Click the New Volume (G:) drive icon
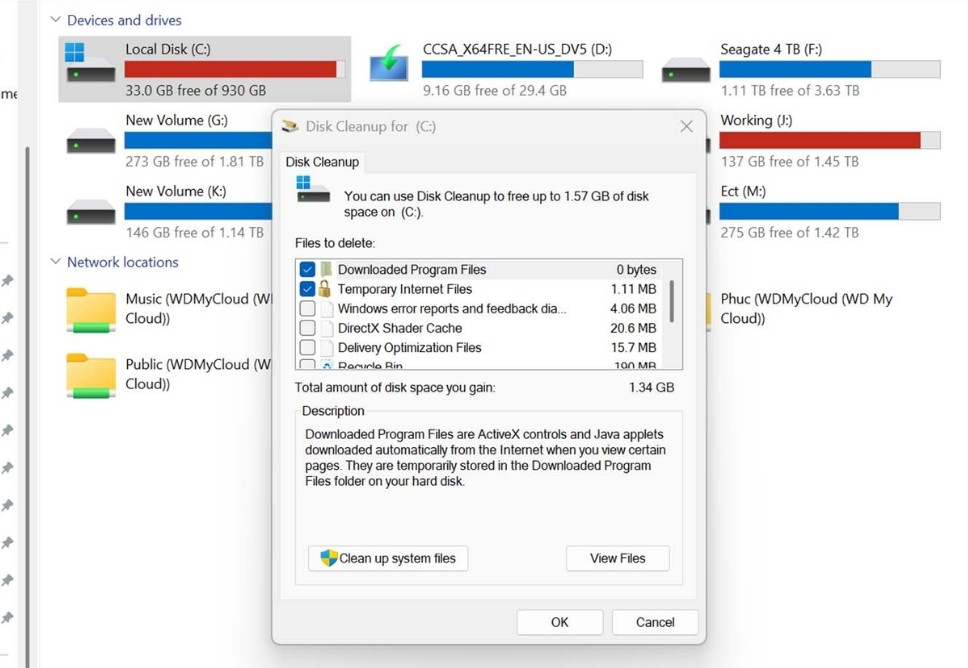The height and width of the screenshot is (668, 968). (x=90, y=140)
